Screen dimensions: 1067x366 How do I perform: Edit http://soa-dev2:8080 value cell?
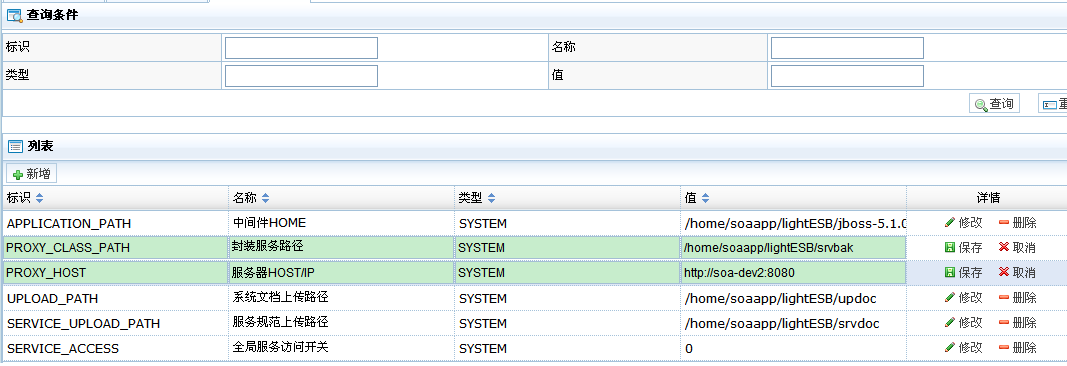coord(793,273)
